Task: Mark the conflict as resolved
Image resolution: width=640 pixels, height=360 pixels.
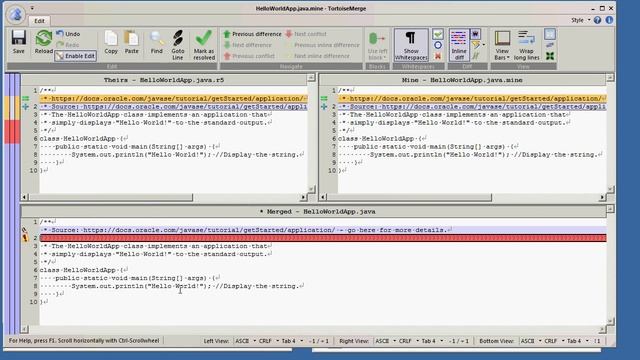Action: click(204, 45)
